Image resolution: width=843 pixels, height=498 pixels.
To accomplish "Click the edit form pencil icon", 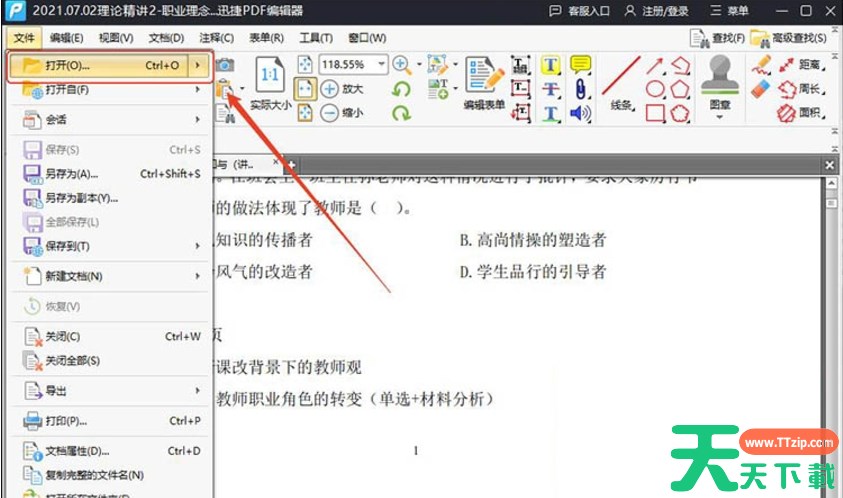I will pos(484,75).
